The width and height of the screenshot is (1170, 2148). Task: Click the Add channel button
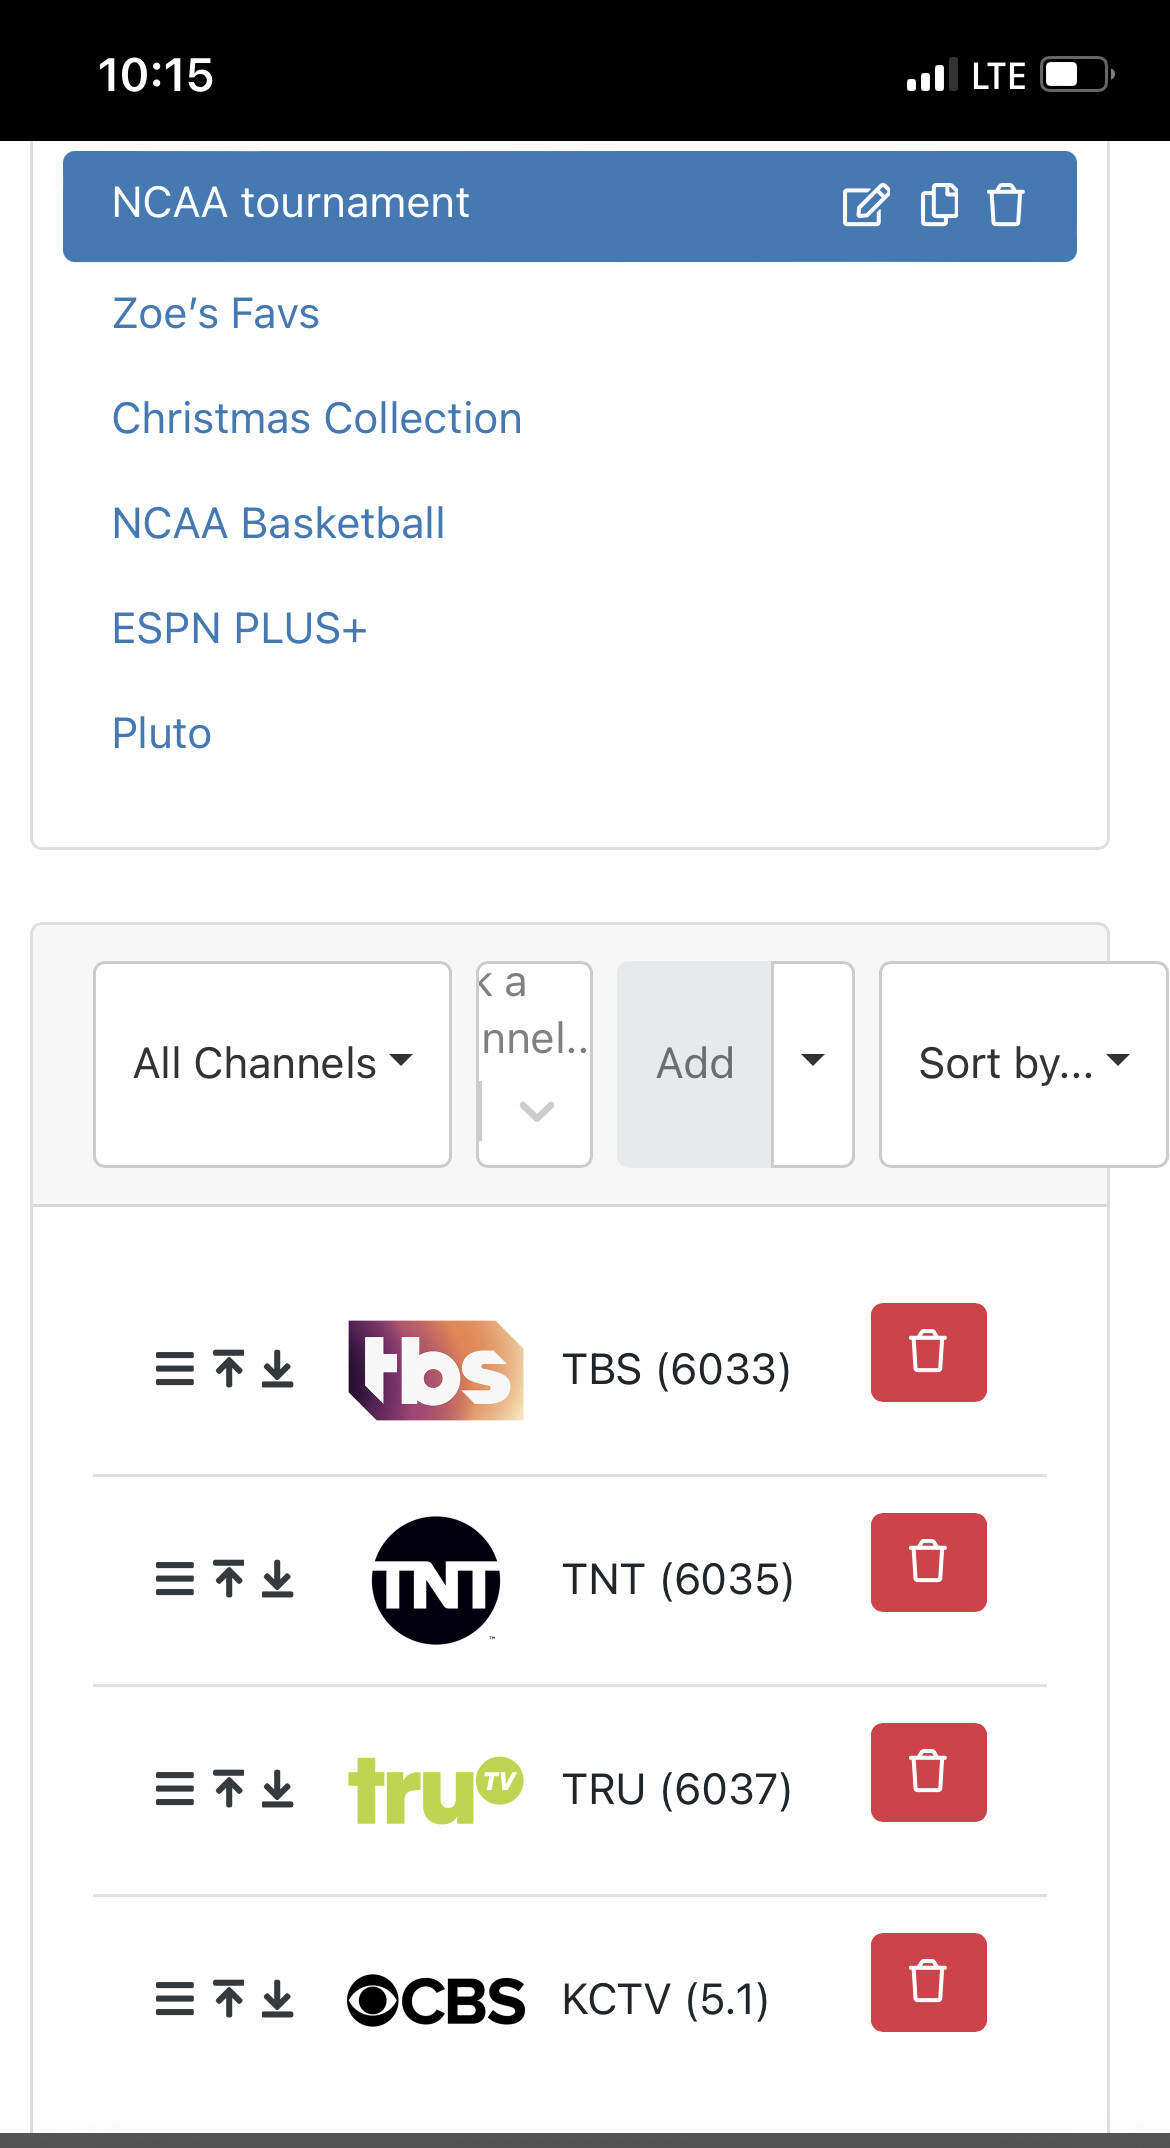(695, 1064)
